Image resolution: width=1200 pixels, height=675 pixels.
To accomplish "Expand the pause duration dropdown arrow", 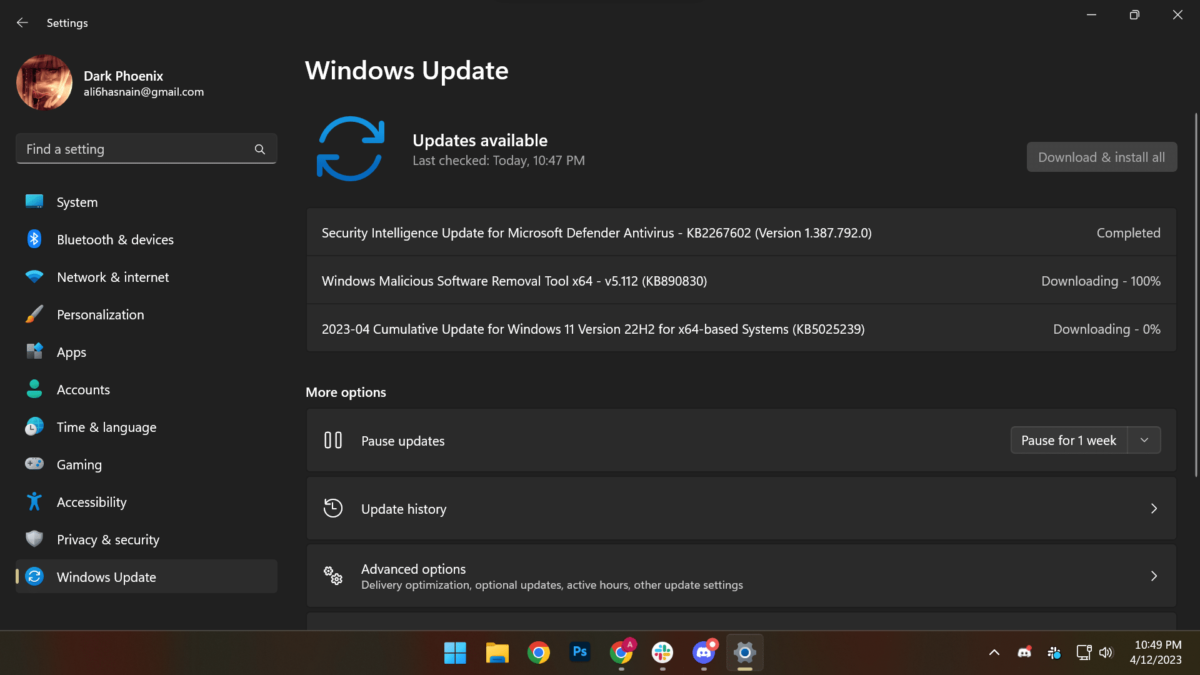I will point(1144,440).
